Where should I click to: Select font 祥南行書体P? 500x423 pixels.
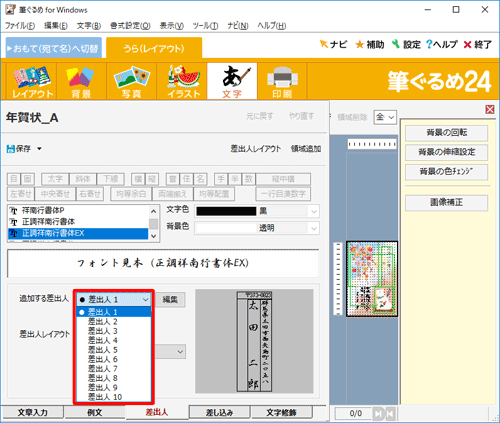tap(78, 210)
